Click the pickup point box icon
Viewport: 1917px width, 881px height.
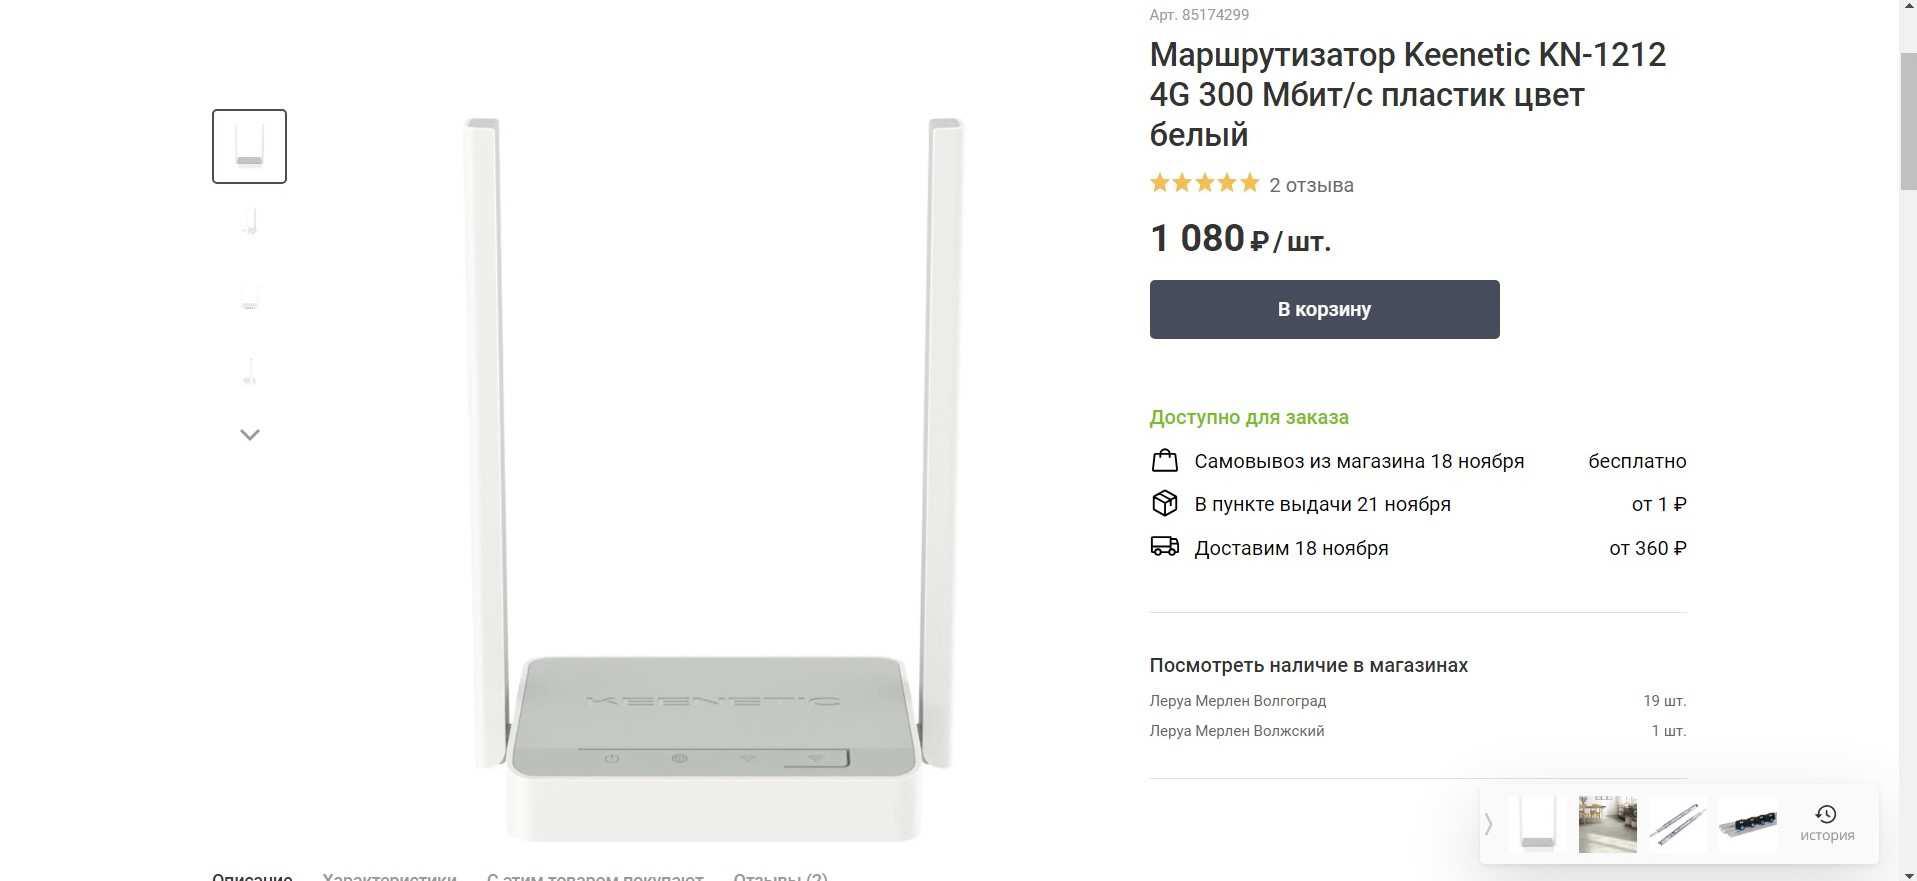(1164, 503)
